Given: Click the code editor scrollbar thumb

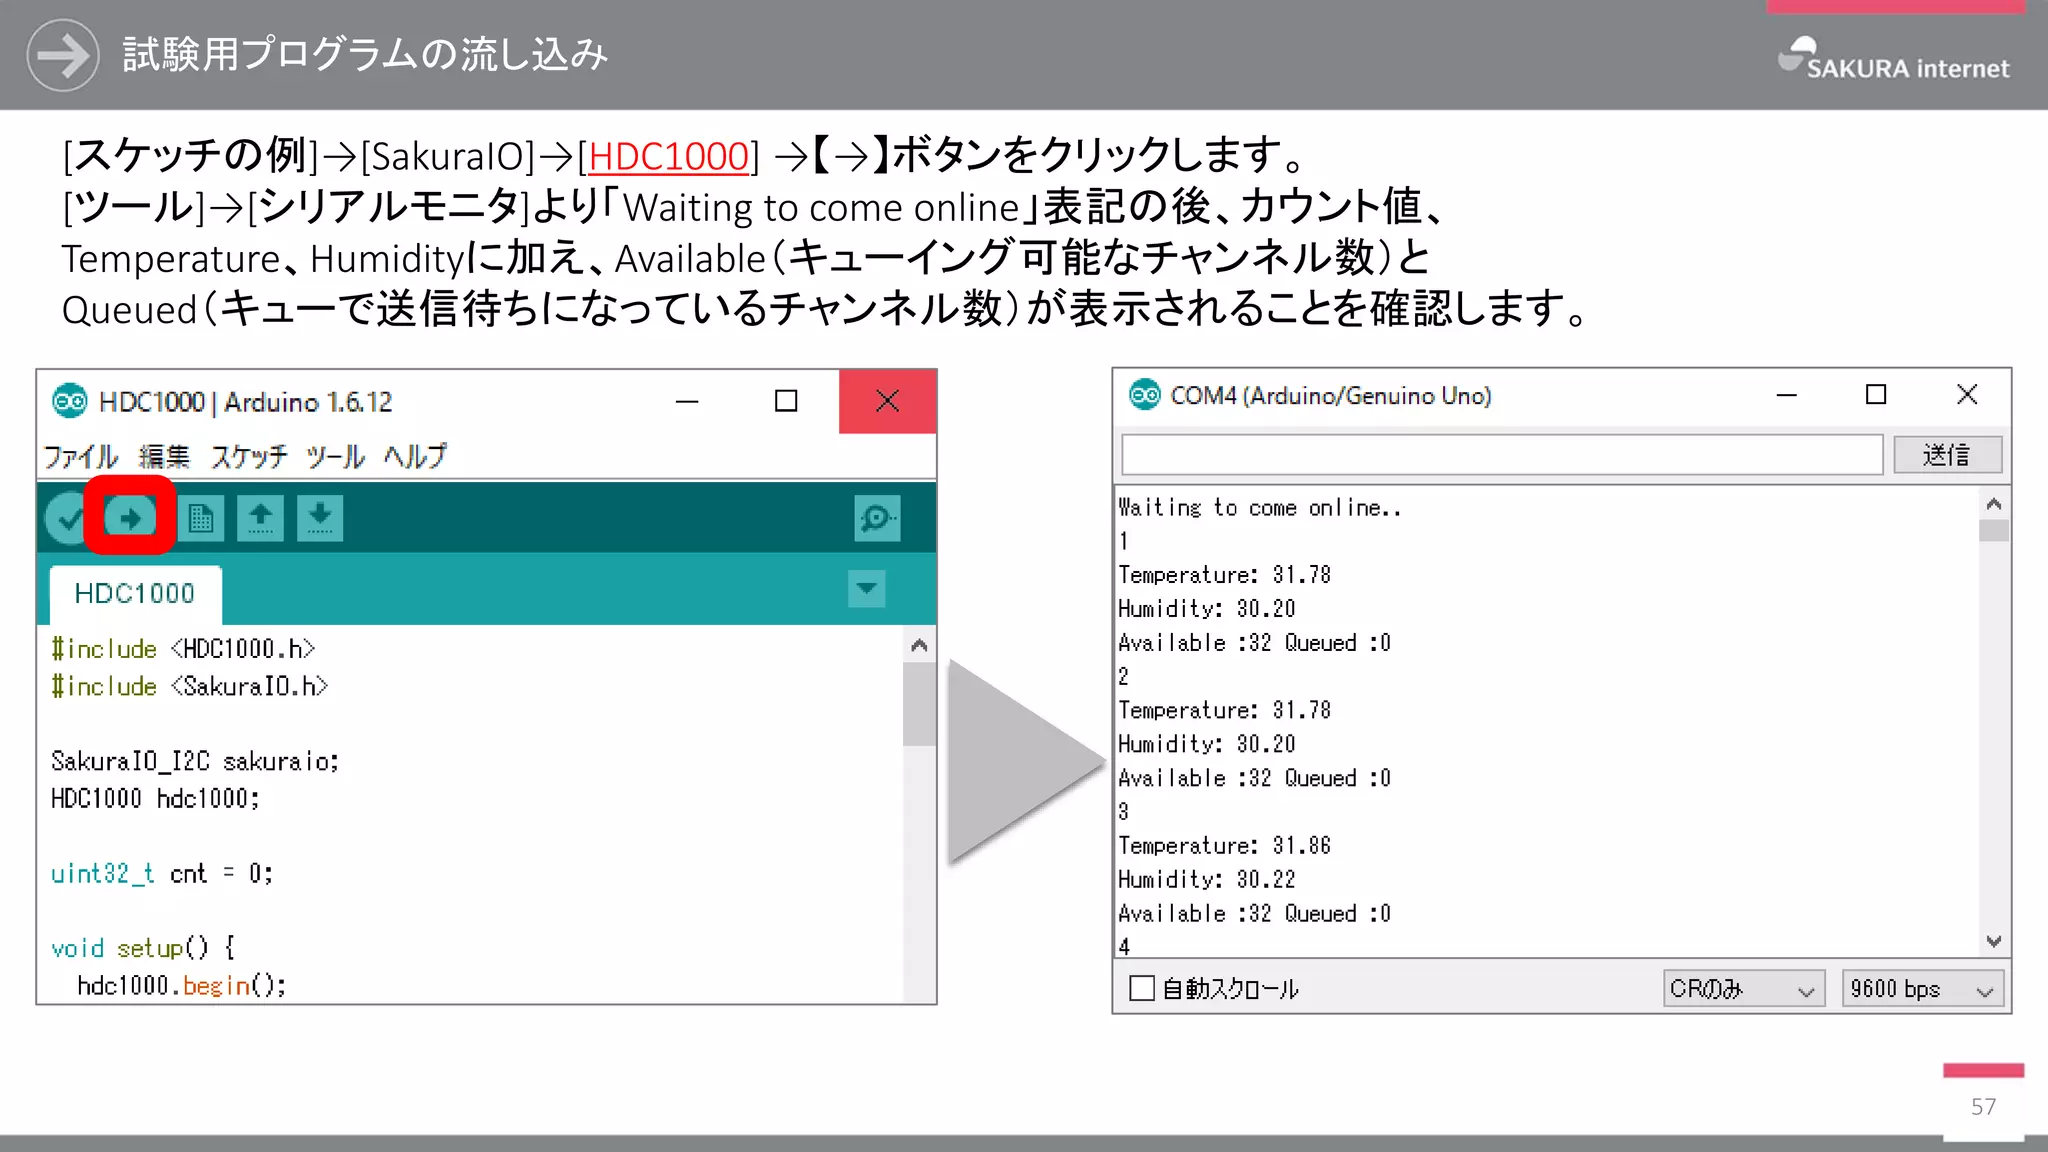Looking at the screenshot, I should tap(919, 704).
